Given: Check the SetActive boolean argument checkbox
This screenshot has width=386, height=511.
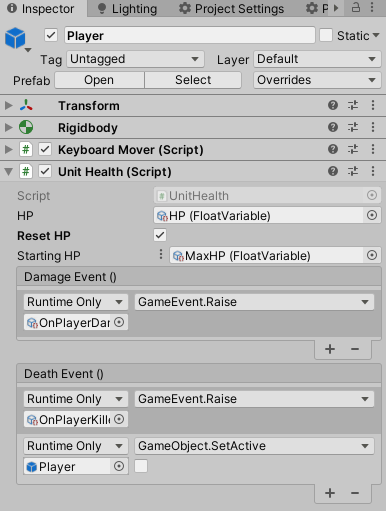Looking at the screenshot, I should 141,466.
